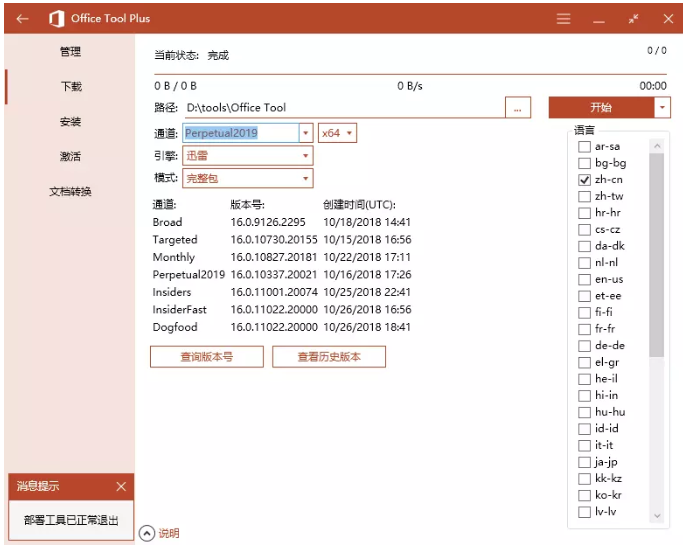Click the 部署工具已正常退出 message

(71, 520)
